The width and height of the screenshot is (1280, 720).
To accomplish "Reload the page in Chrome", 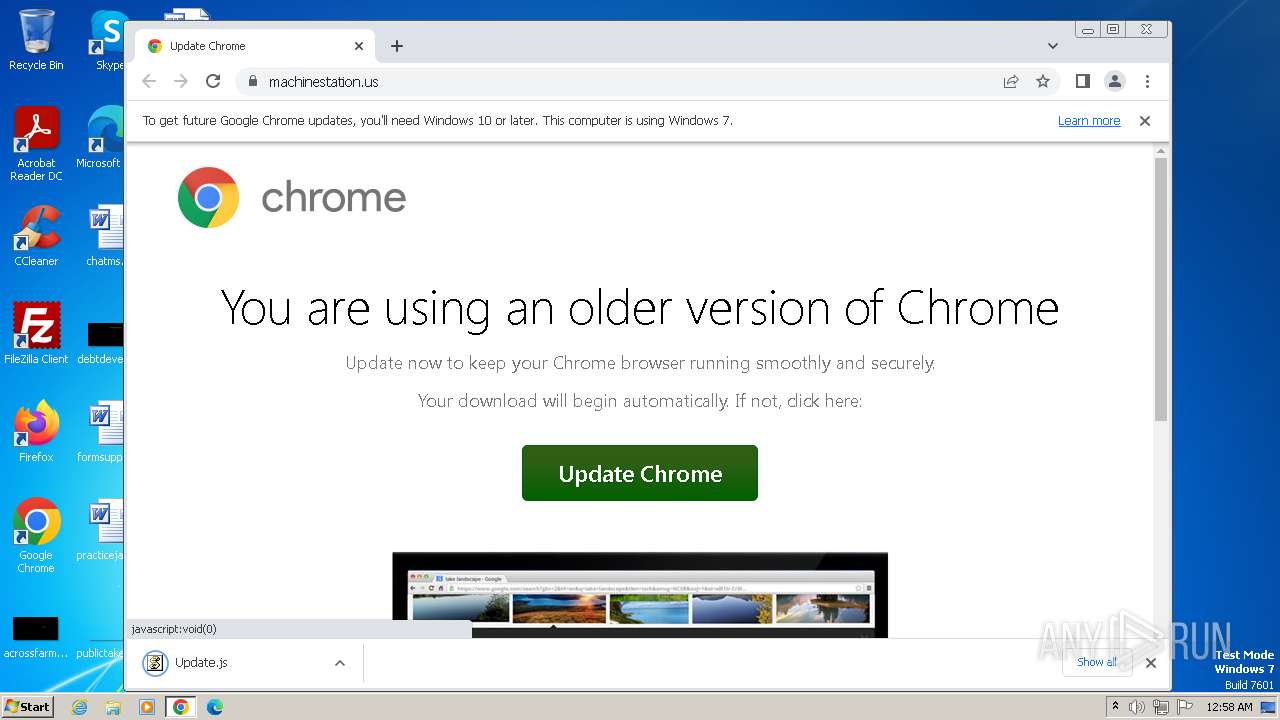I will 213,82.
